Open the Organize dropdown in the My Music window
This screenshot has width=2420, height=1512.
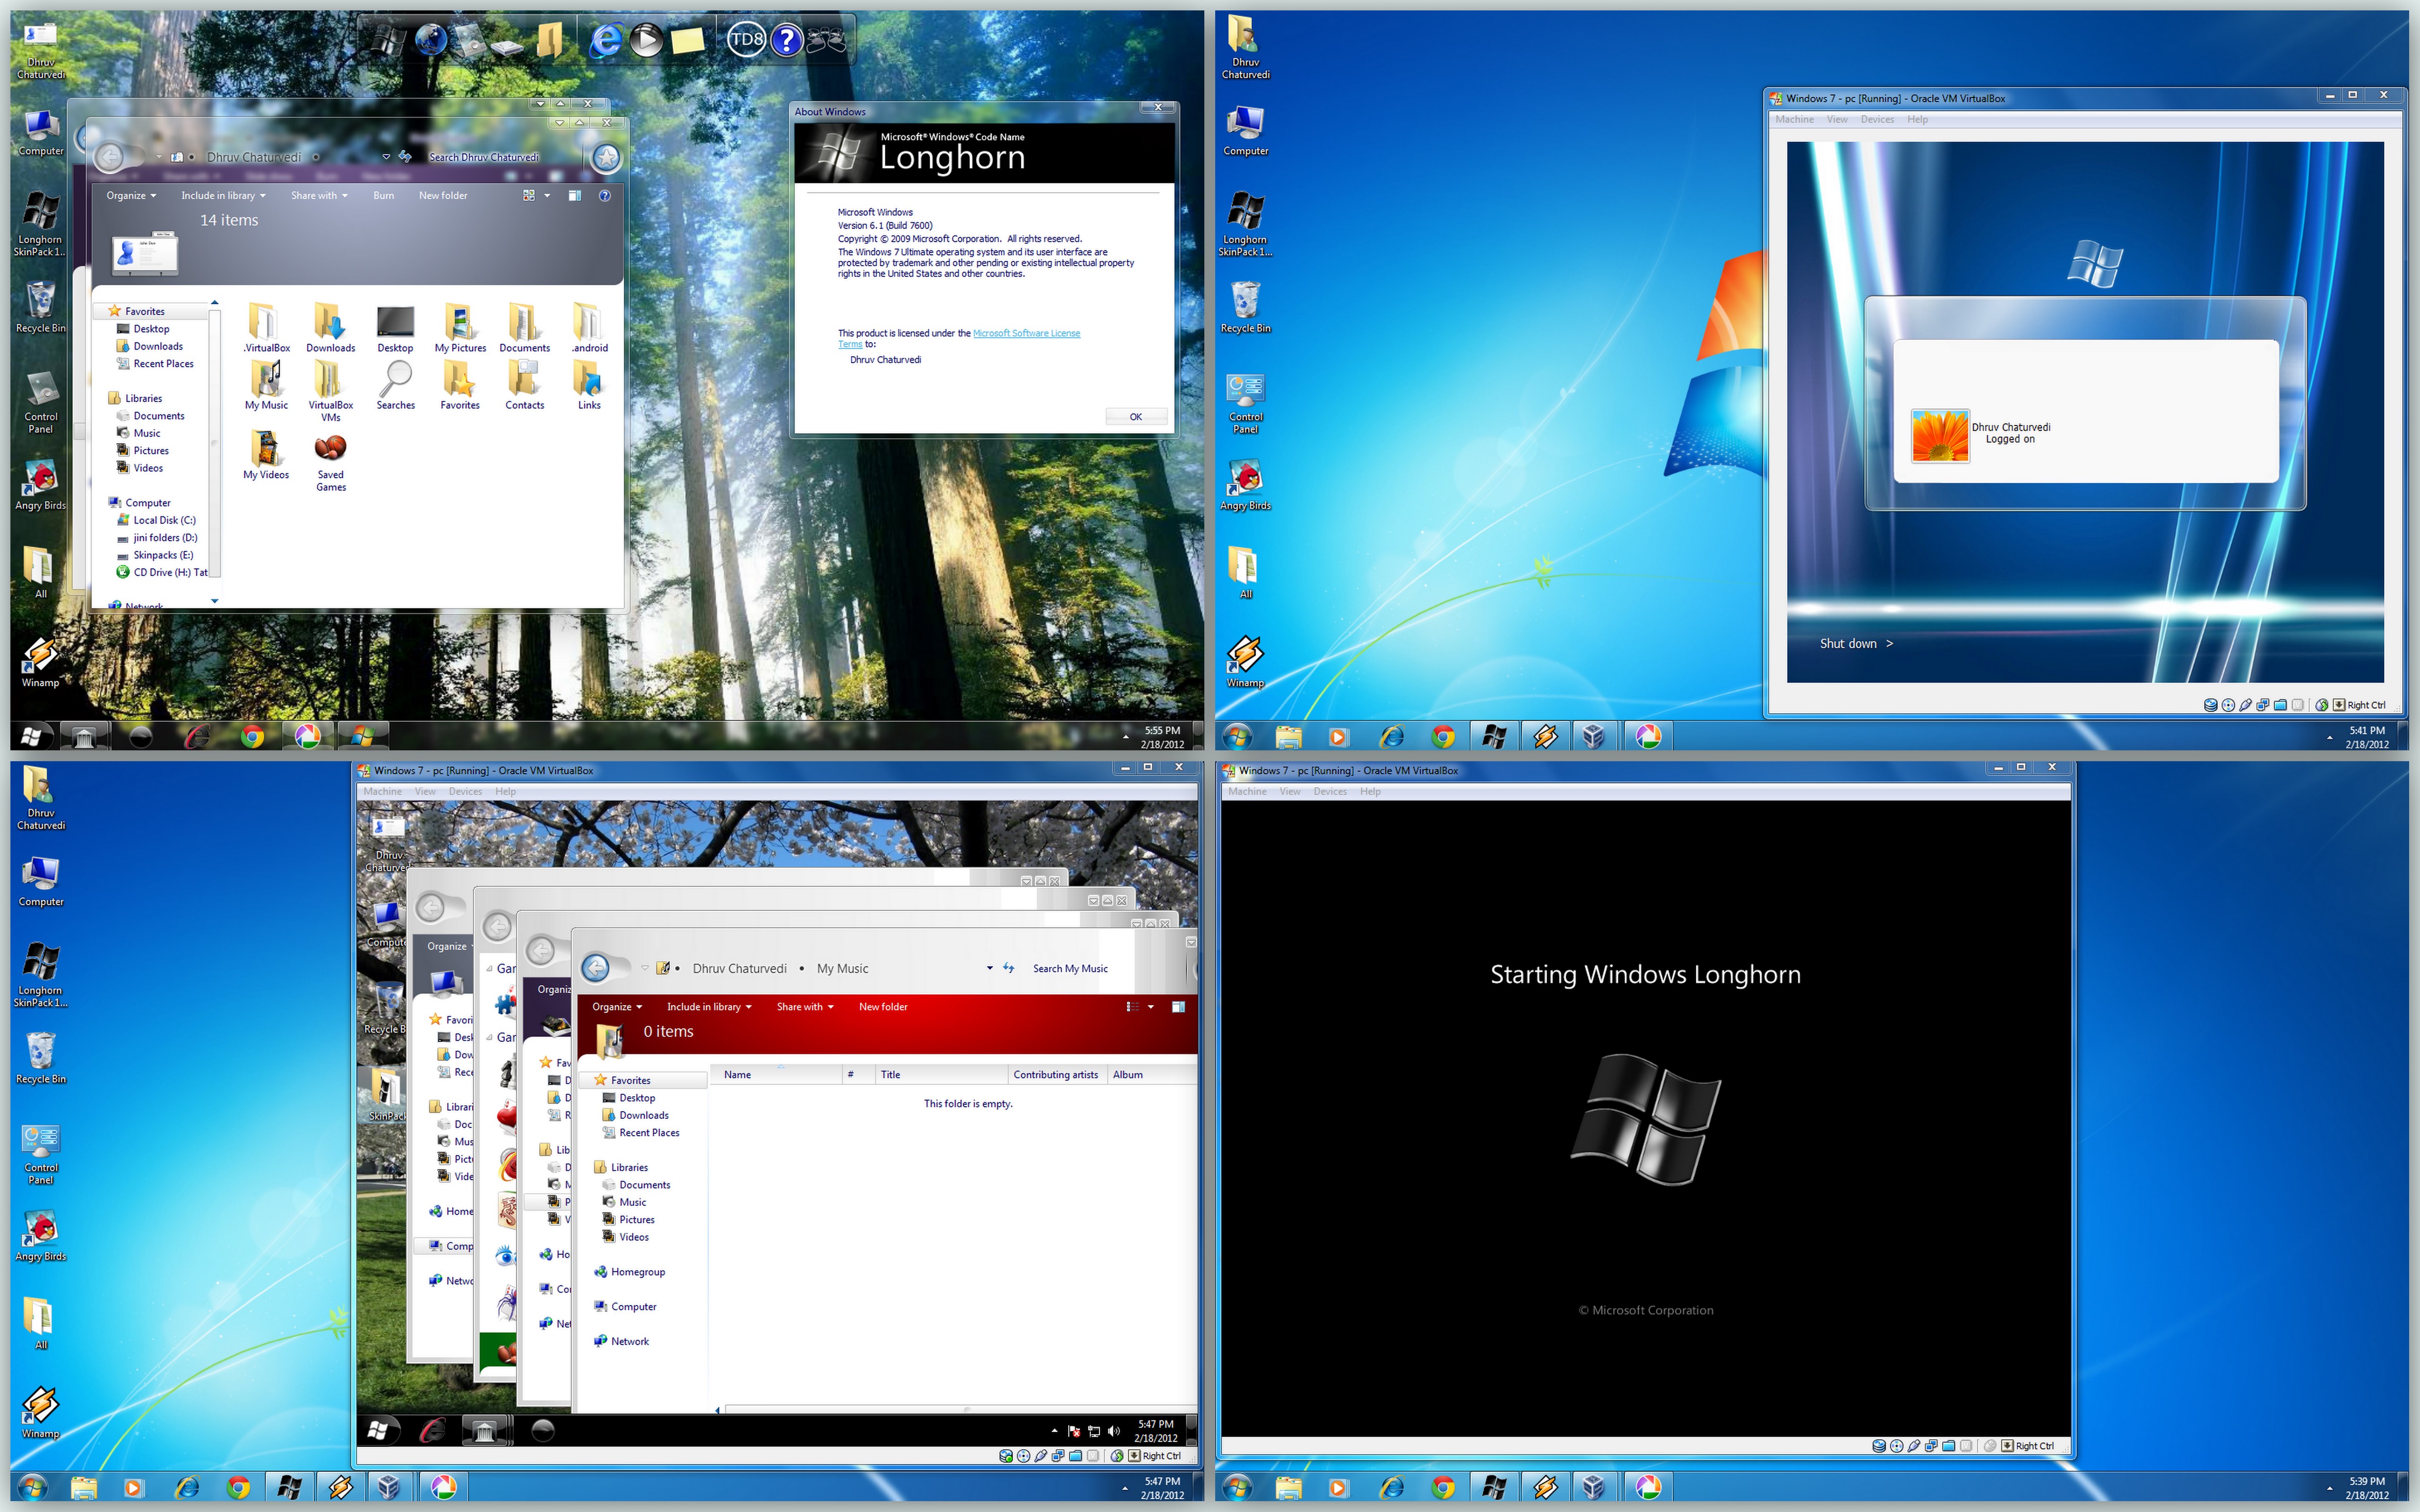coord(616,1007)
